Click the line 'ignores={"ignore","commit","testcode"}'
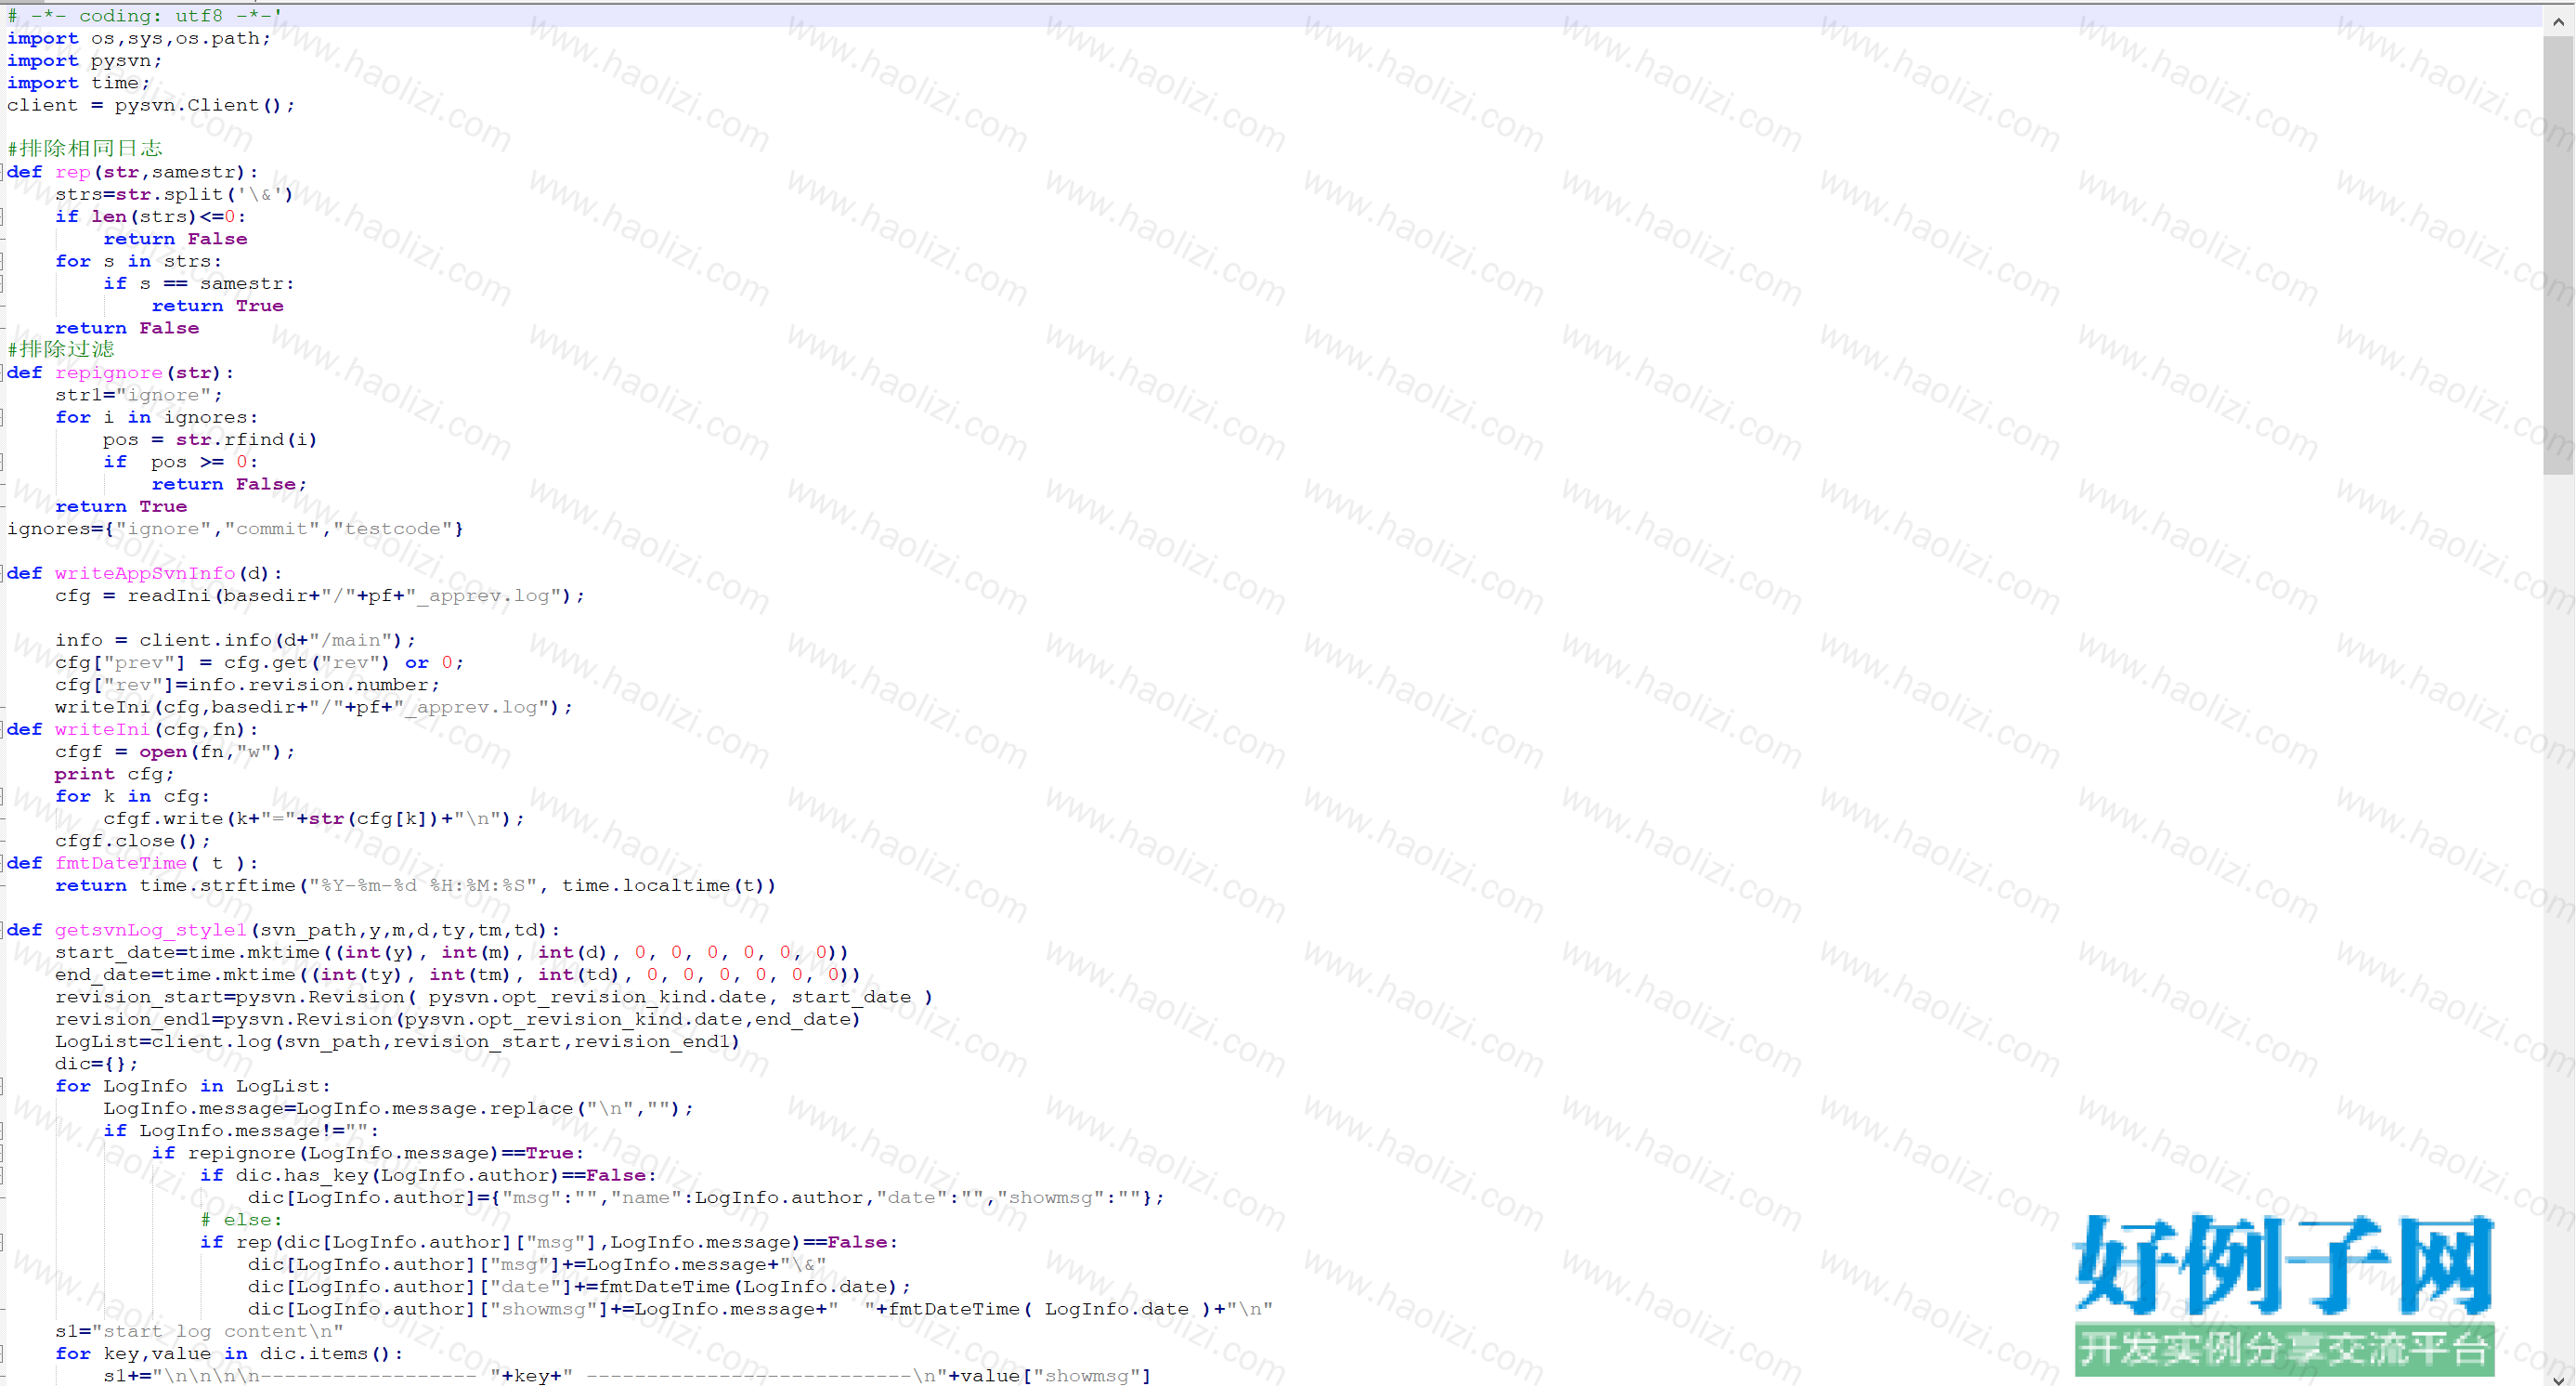The height and width of the screenshot is (1386, 2576). pos(235,528)
